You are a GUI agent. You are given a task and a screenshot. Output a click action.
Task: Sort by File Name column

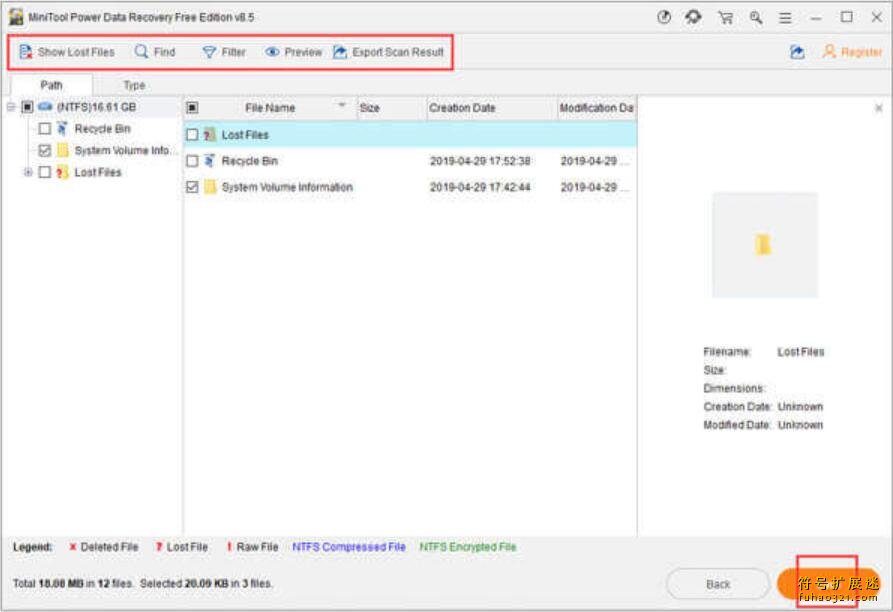[270, 108]
